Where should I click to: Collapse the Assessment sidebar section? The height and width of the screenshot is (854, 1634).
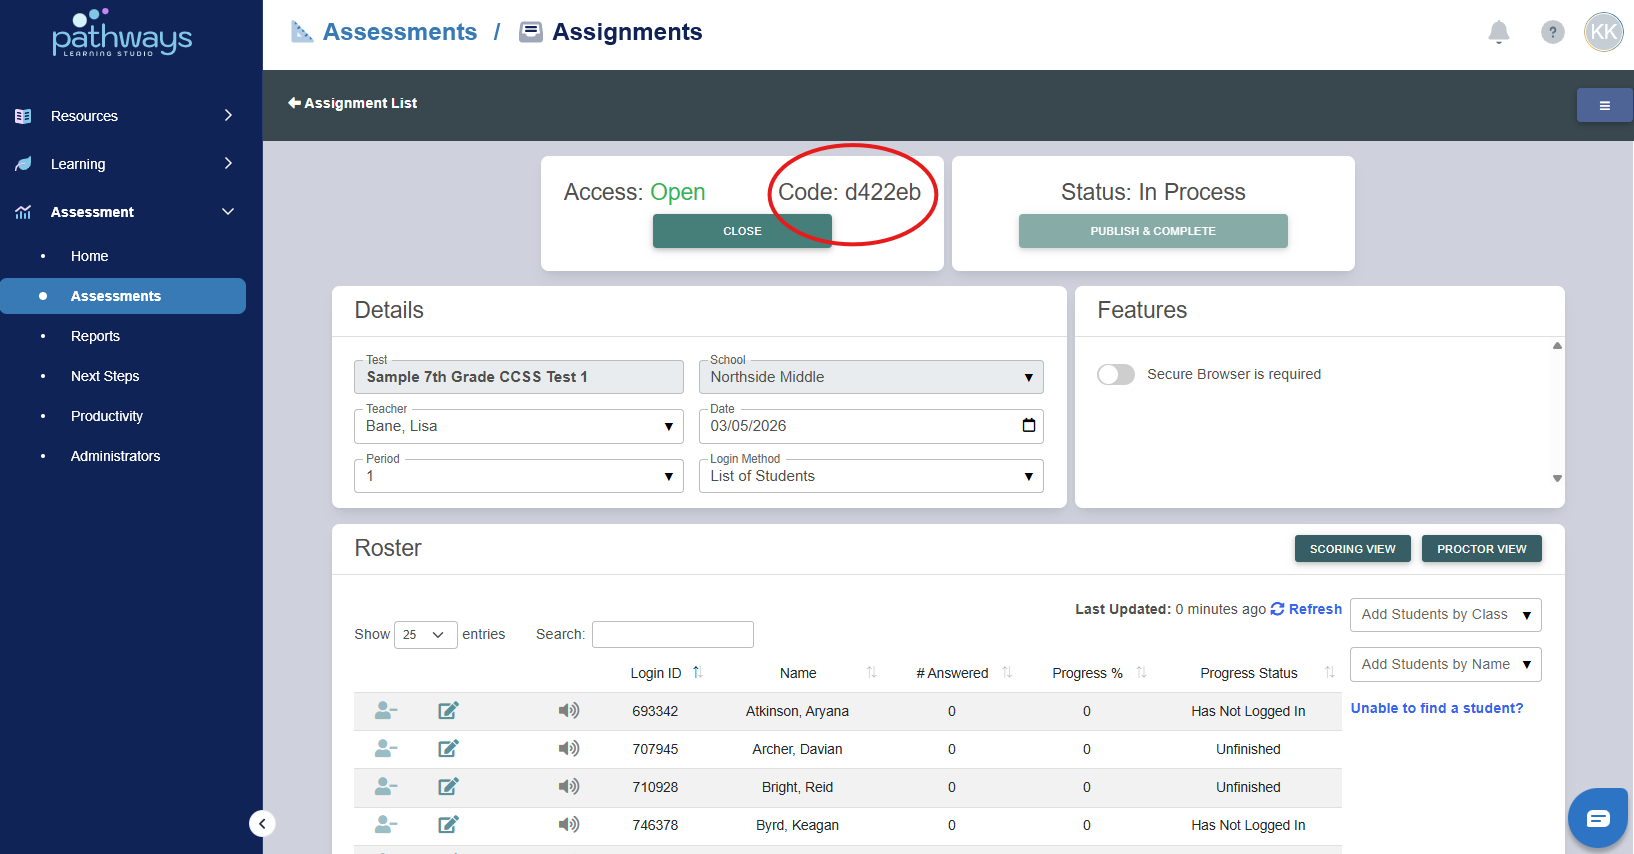pos(228,212)
